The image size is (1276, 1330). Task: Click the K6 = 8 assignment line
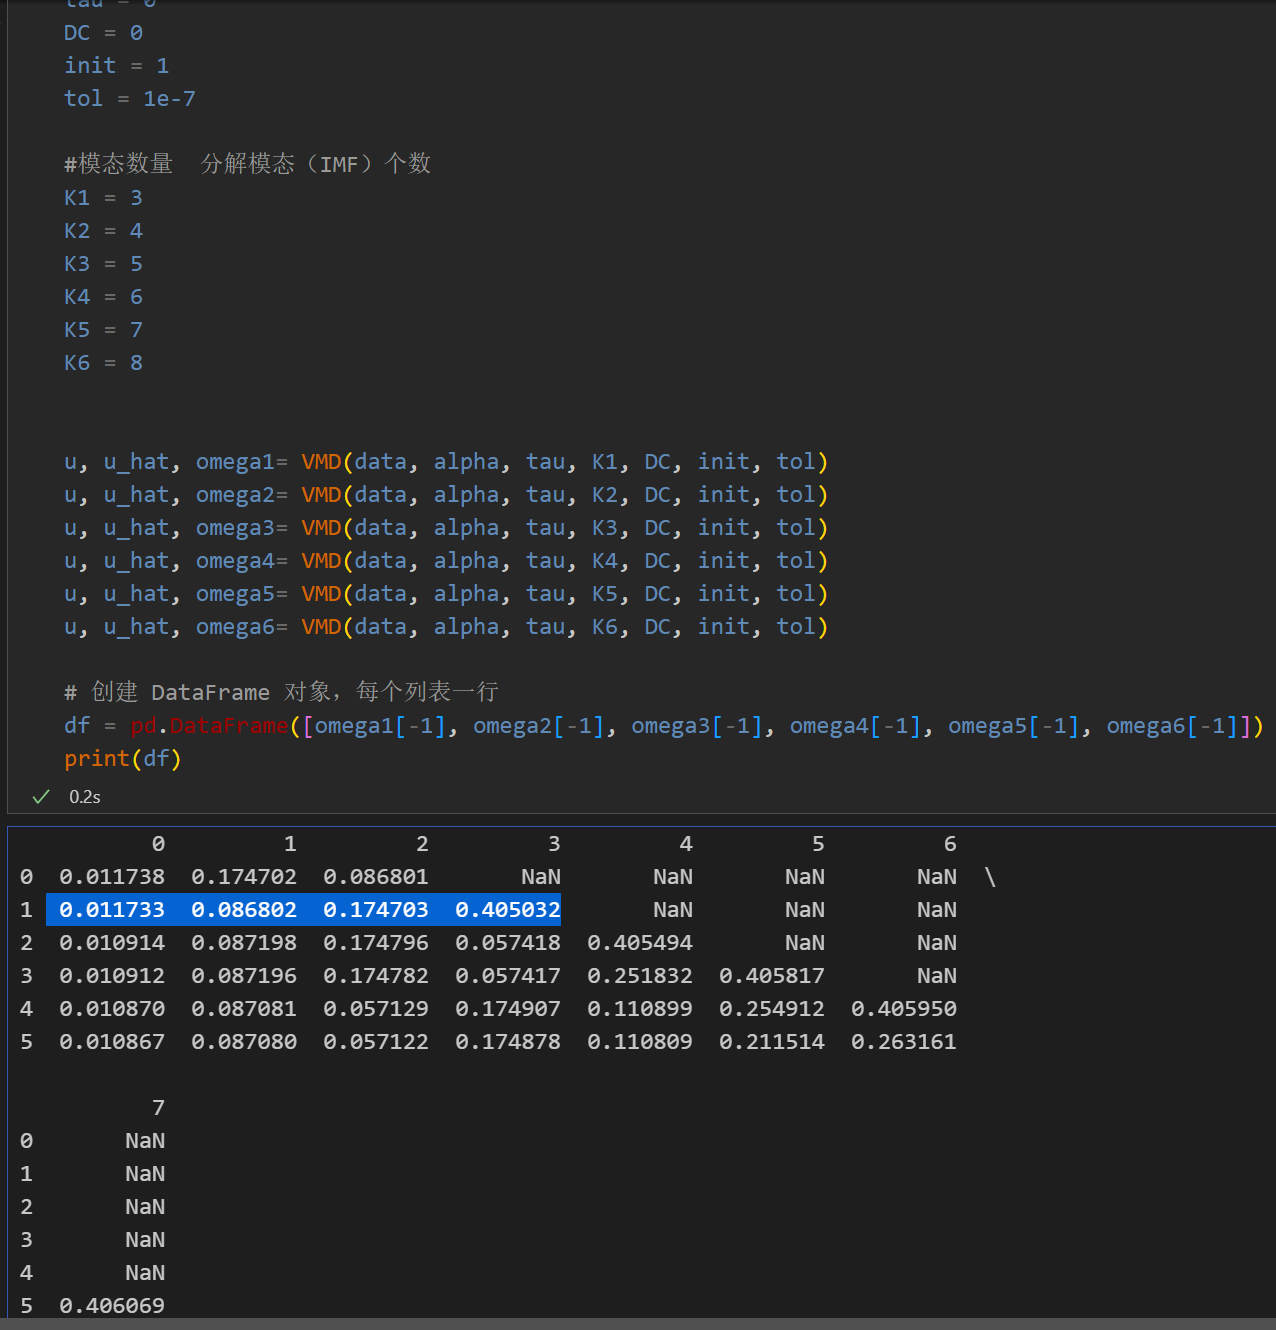pyautogui.click(x=103, y=363)
